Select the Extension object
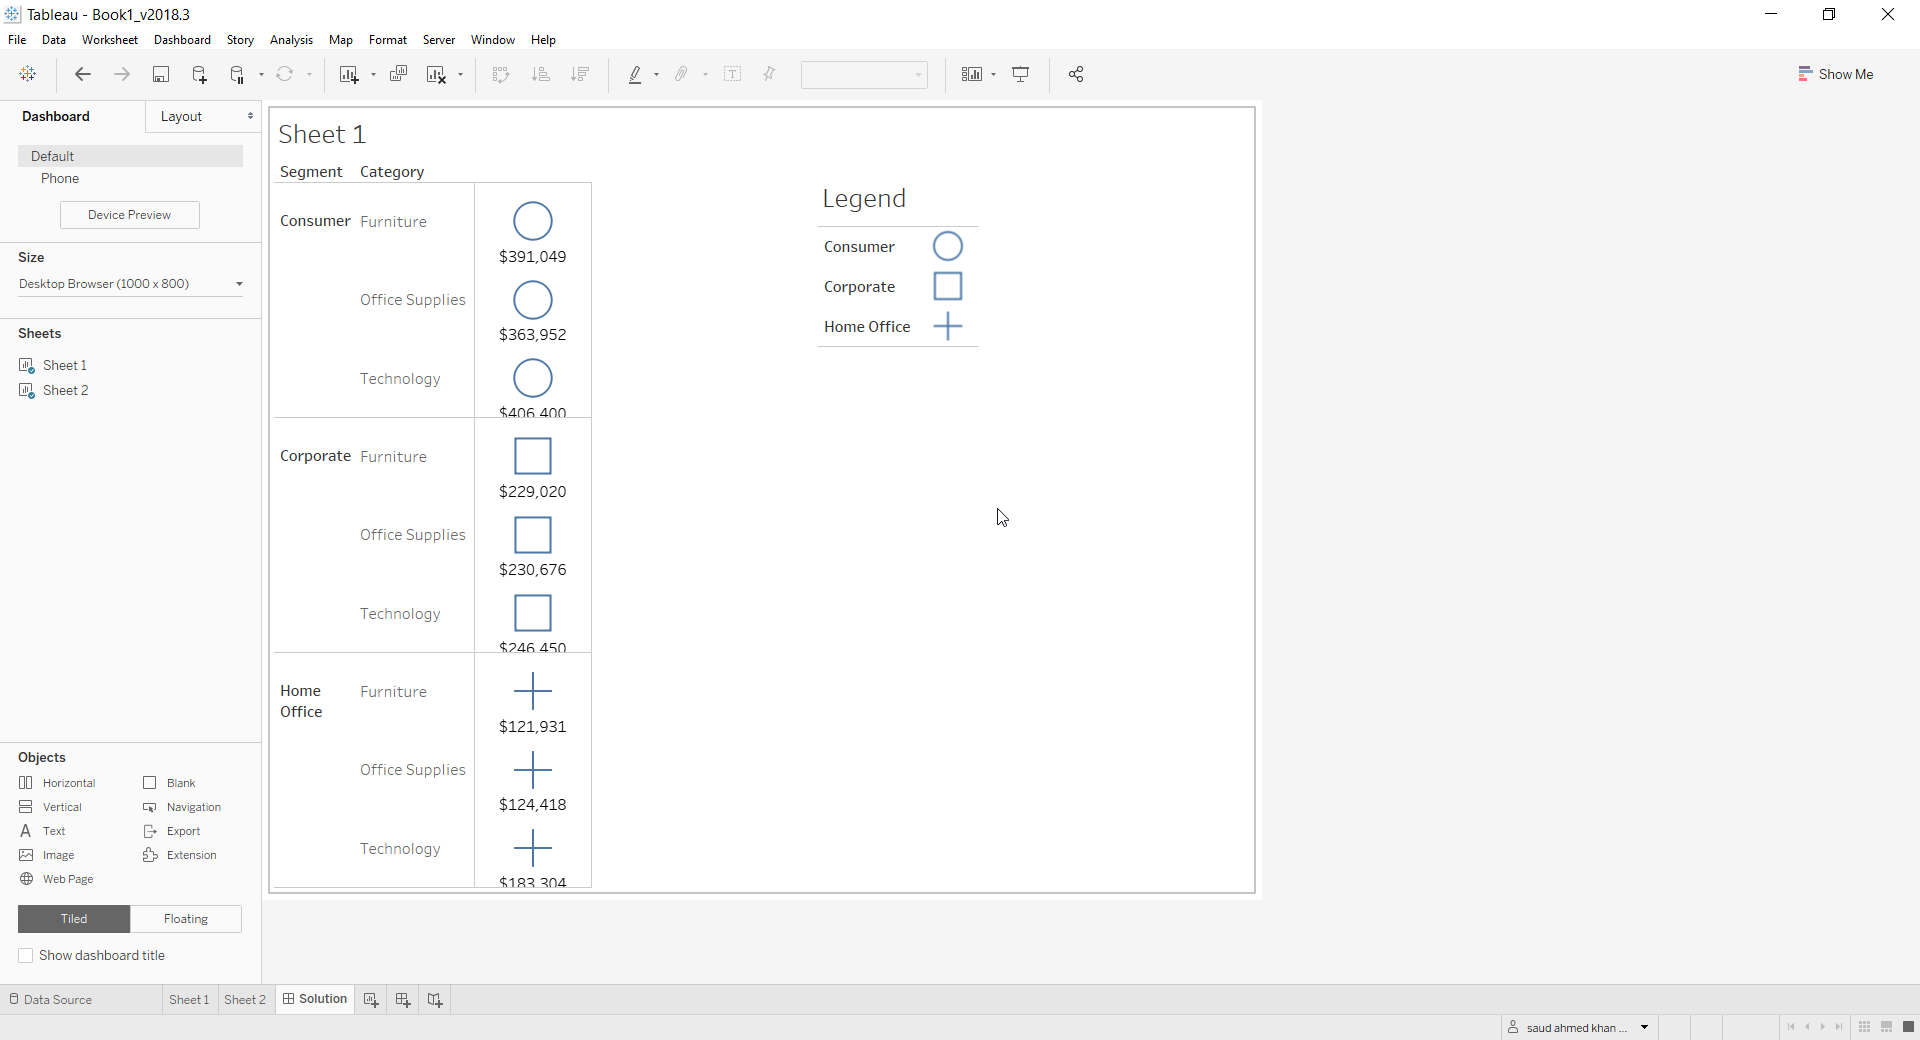 (180, 855)
